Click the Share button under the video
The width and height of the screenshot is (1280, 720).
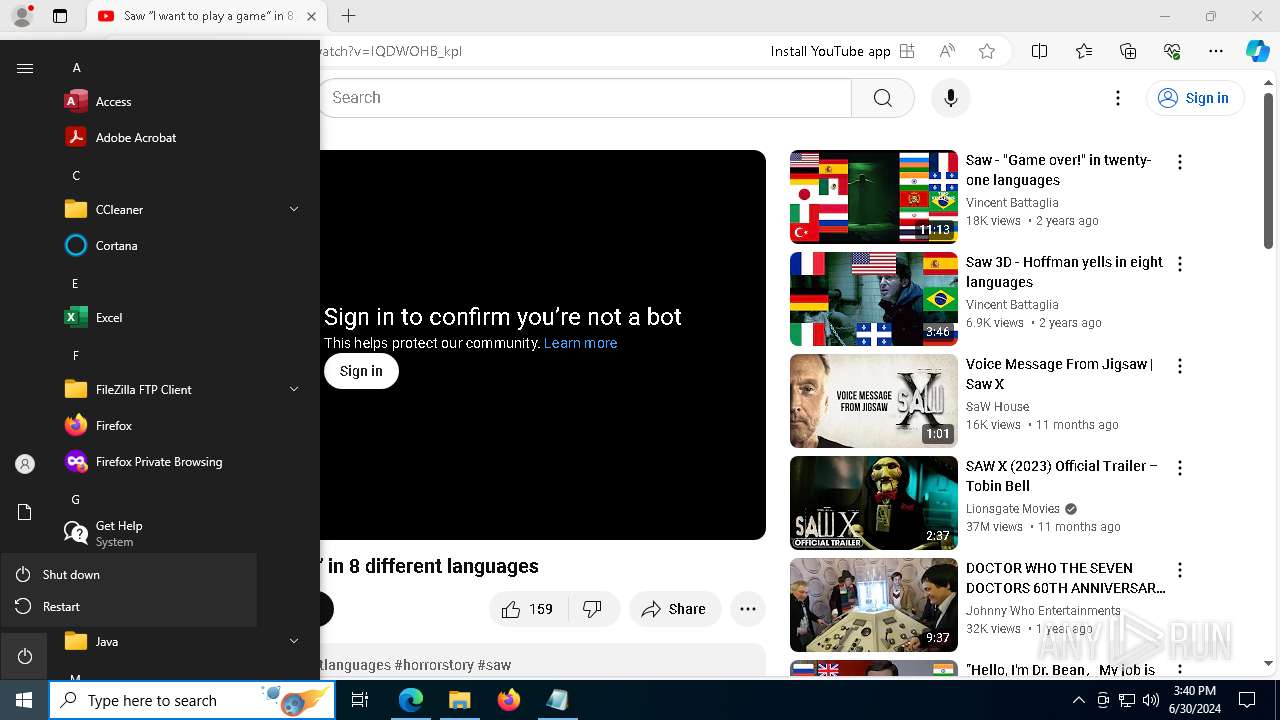point(675,609)
